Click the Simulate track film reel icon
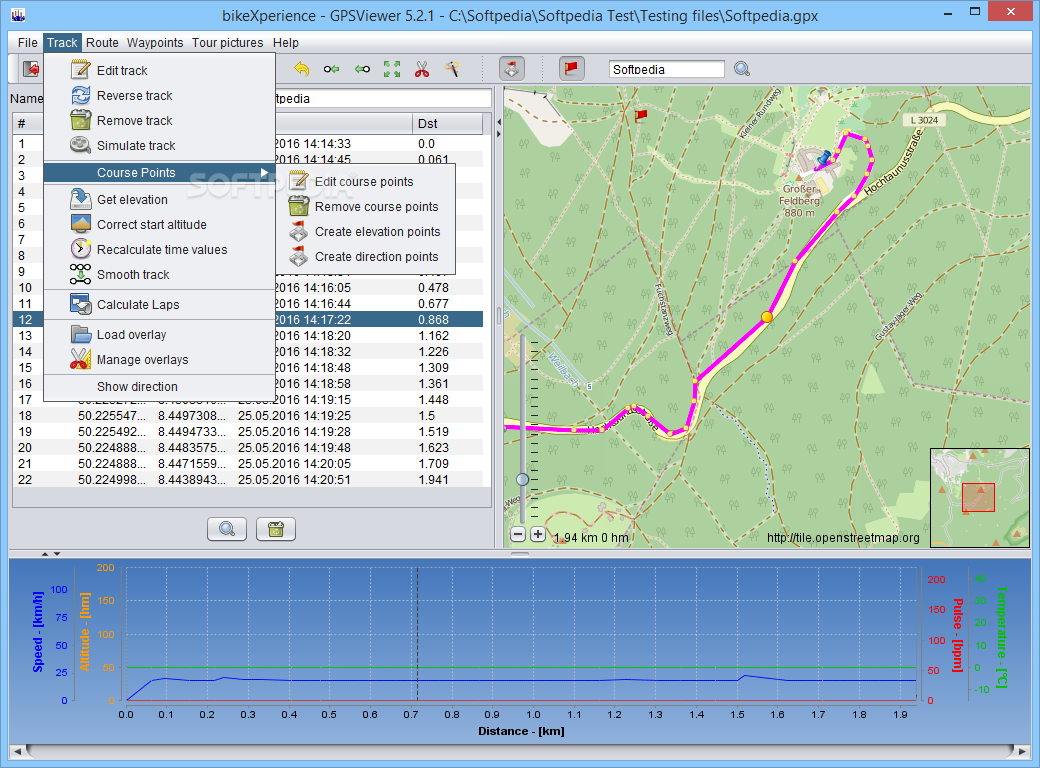This screenshot has width=1040, height=768. click(80, 145)
